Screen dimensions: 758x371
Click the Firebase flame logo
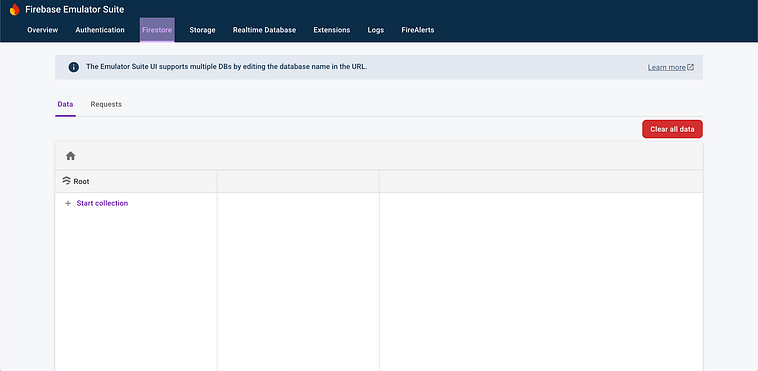[x=15, y=9]
